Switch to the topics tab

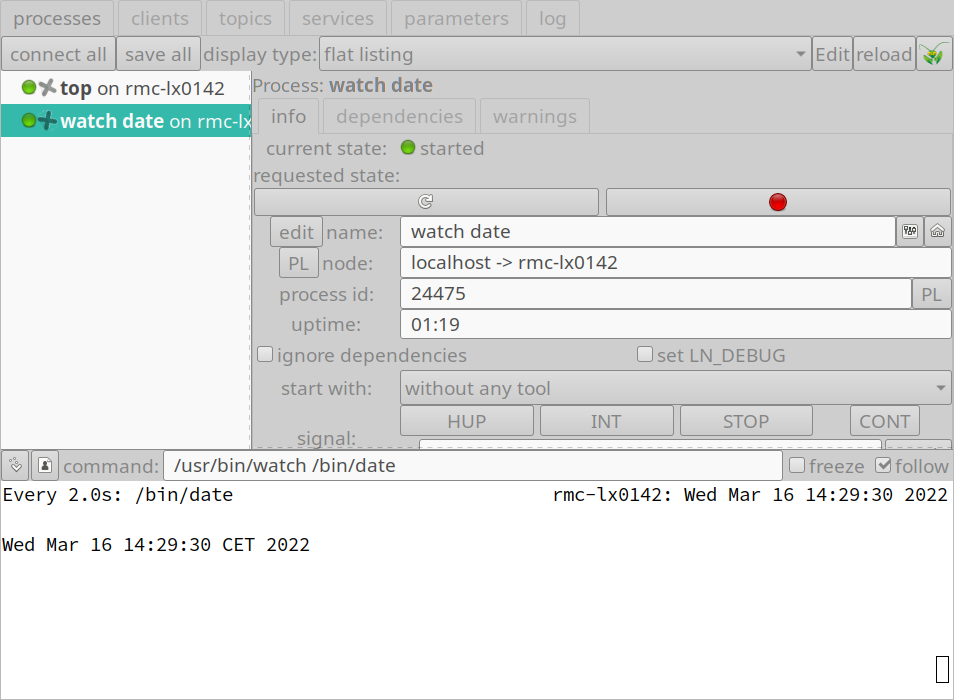click(245, 18)
